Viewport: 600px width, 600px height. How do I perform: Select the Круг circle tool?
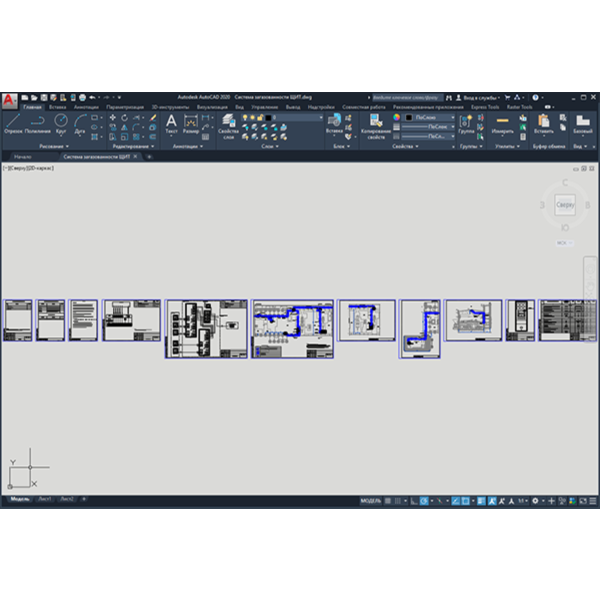(61, 124)
